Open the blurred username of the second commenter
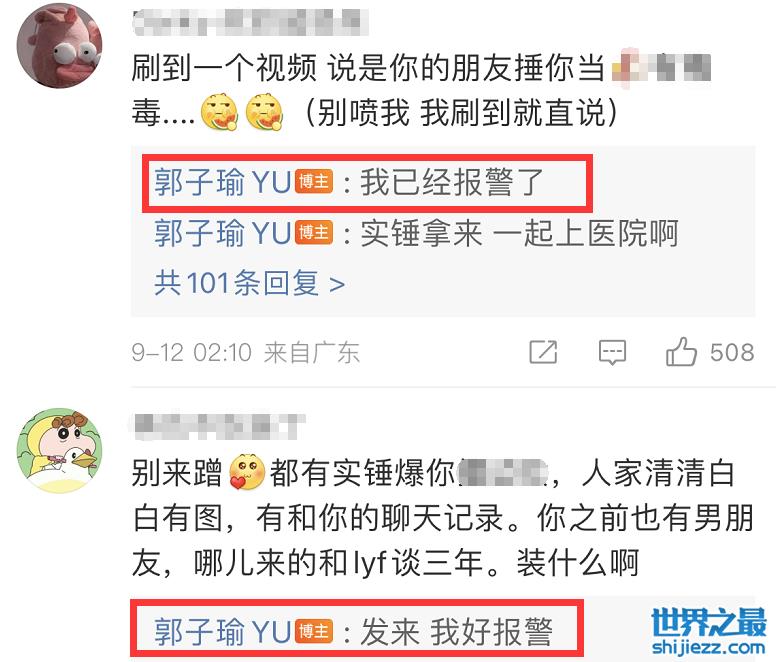Screen dimensions: 776x662 [218, 426]
